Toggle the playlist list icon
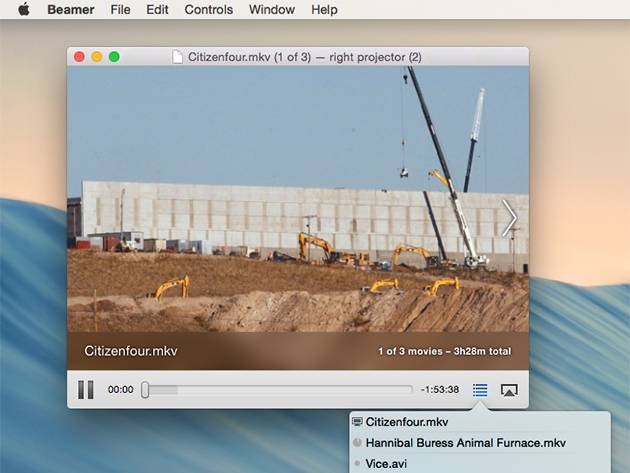Screen dimensions: 630x473 (480, 390)
